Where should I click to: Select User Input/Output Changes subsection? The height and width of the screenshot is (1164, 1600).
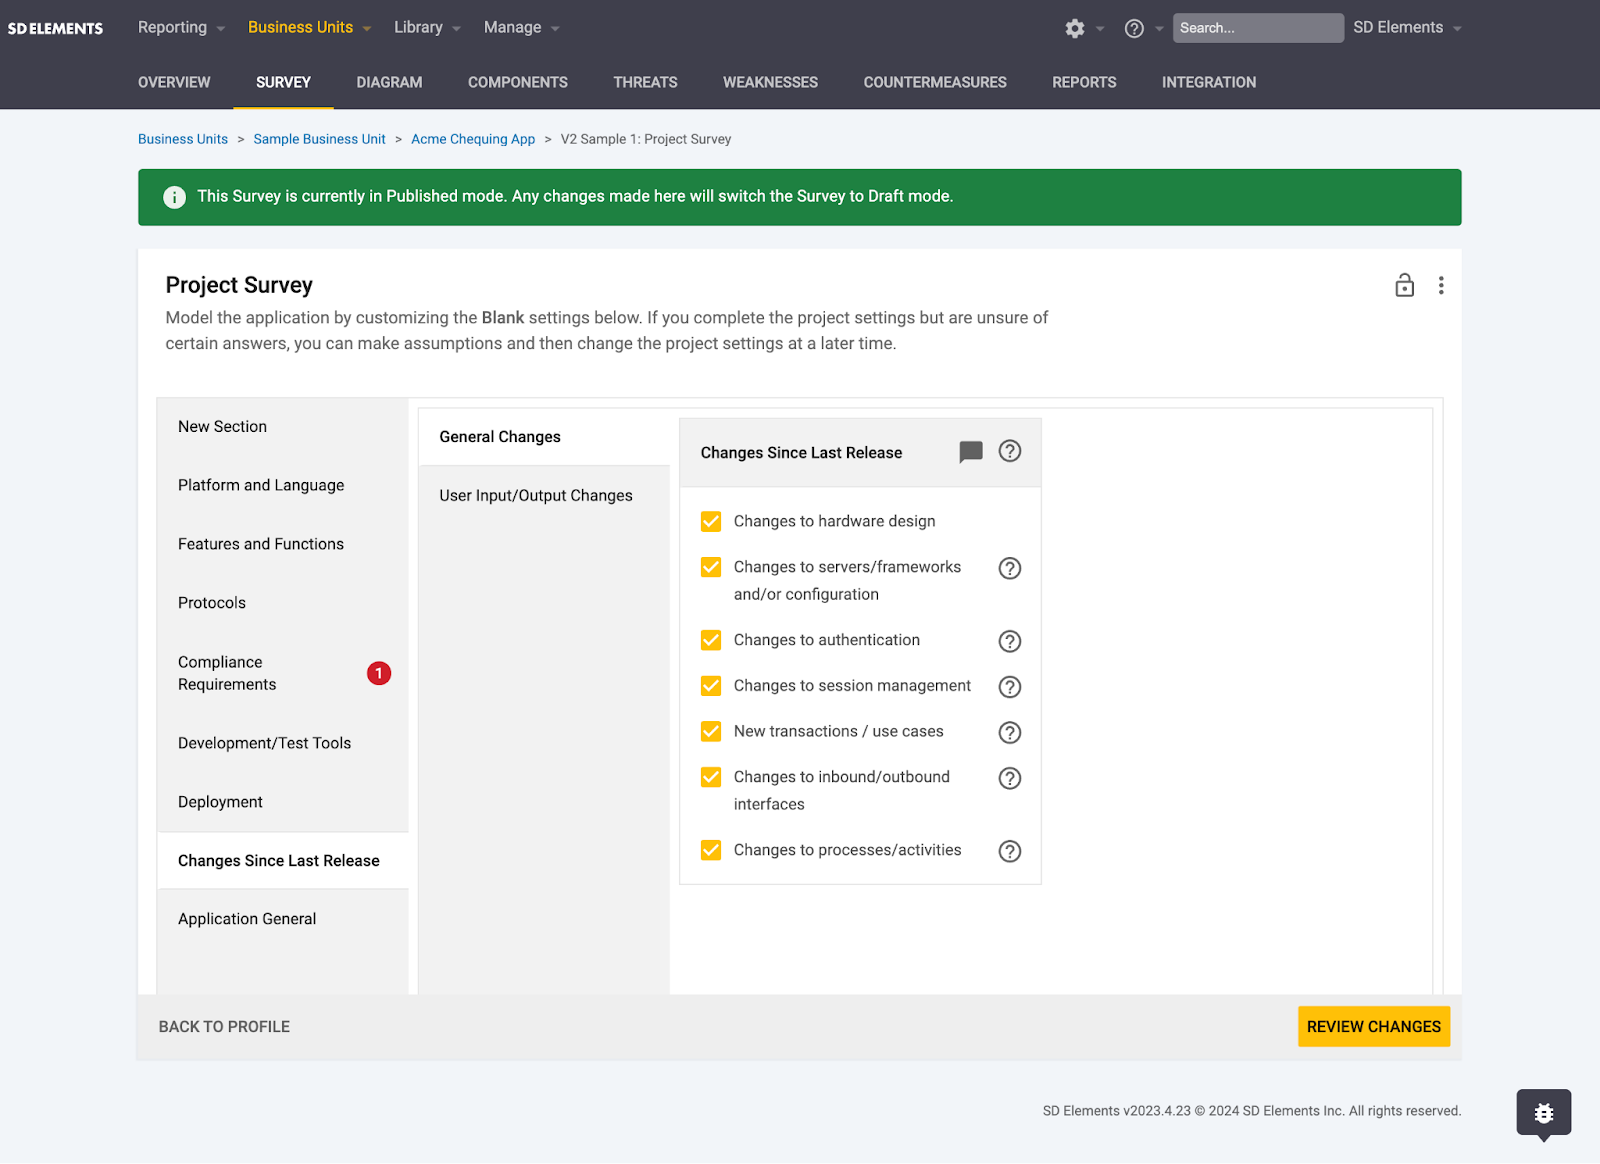pos(544,496)
